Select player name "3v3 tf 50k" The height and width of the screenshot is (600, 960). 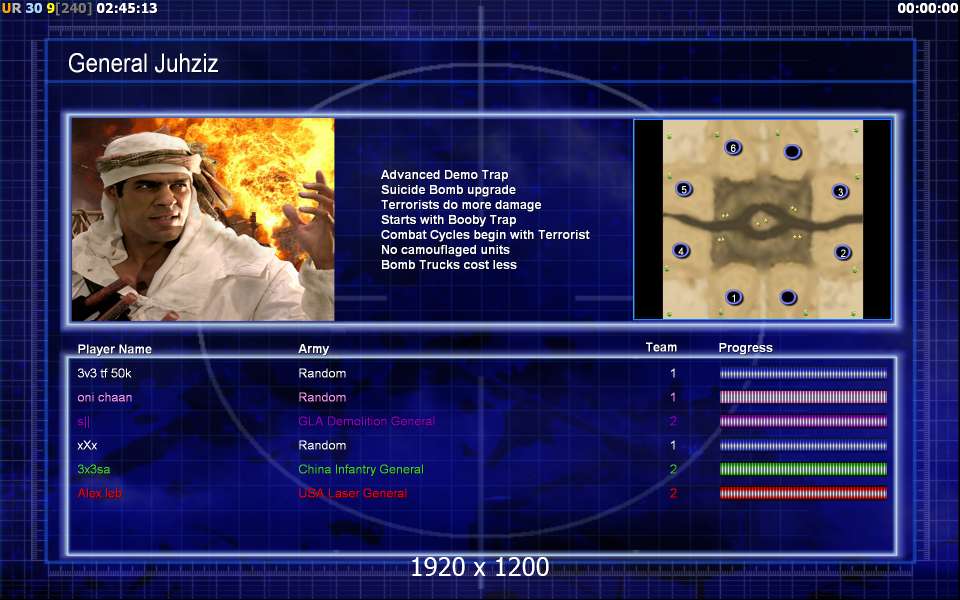[x=104, y=373]
